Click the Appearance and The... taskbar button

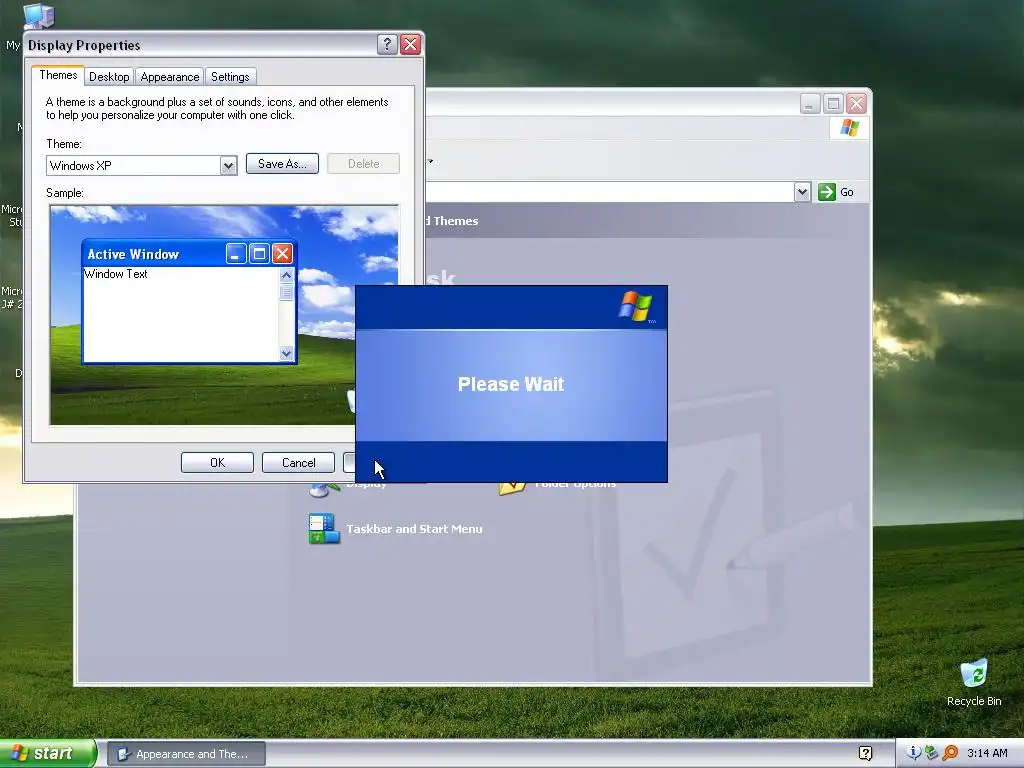186,754
